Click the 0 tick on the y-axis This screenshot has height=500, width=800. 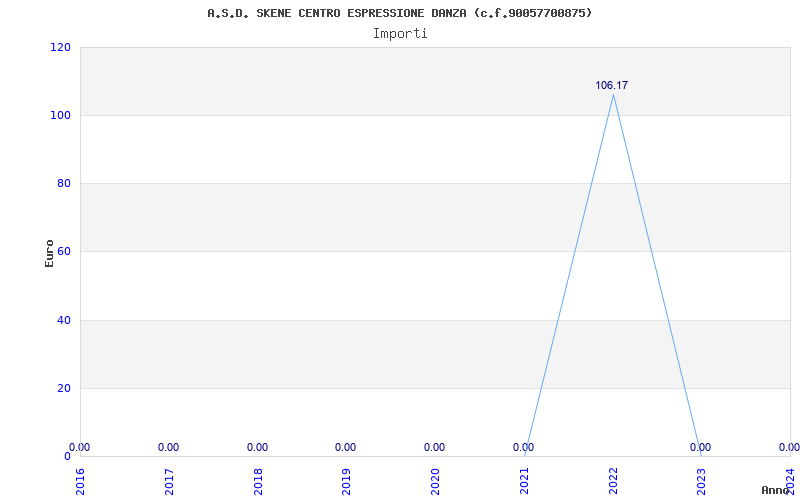point(67,456)
